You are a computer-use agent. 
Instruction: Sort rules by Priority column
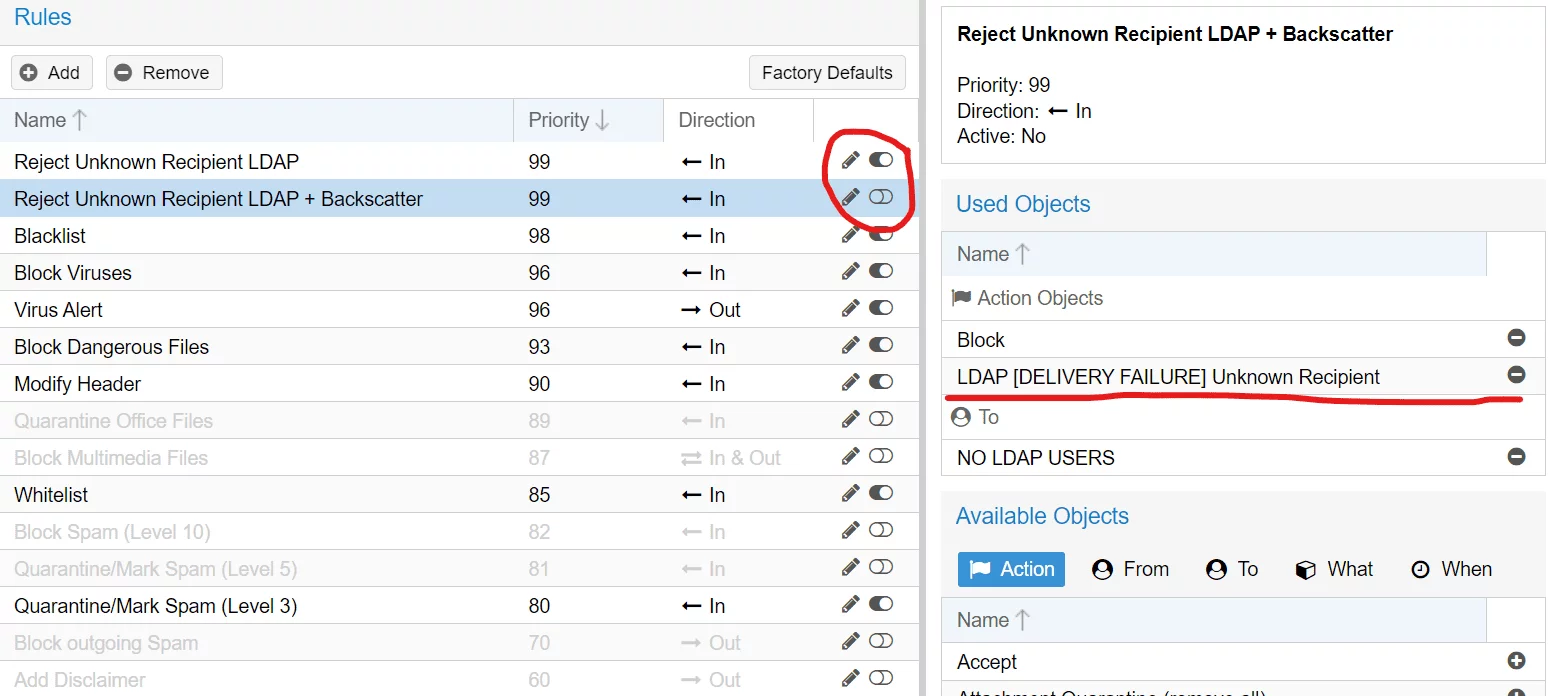[568, 120]
